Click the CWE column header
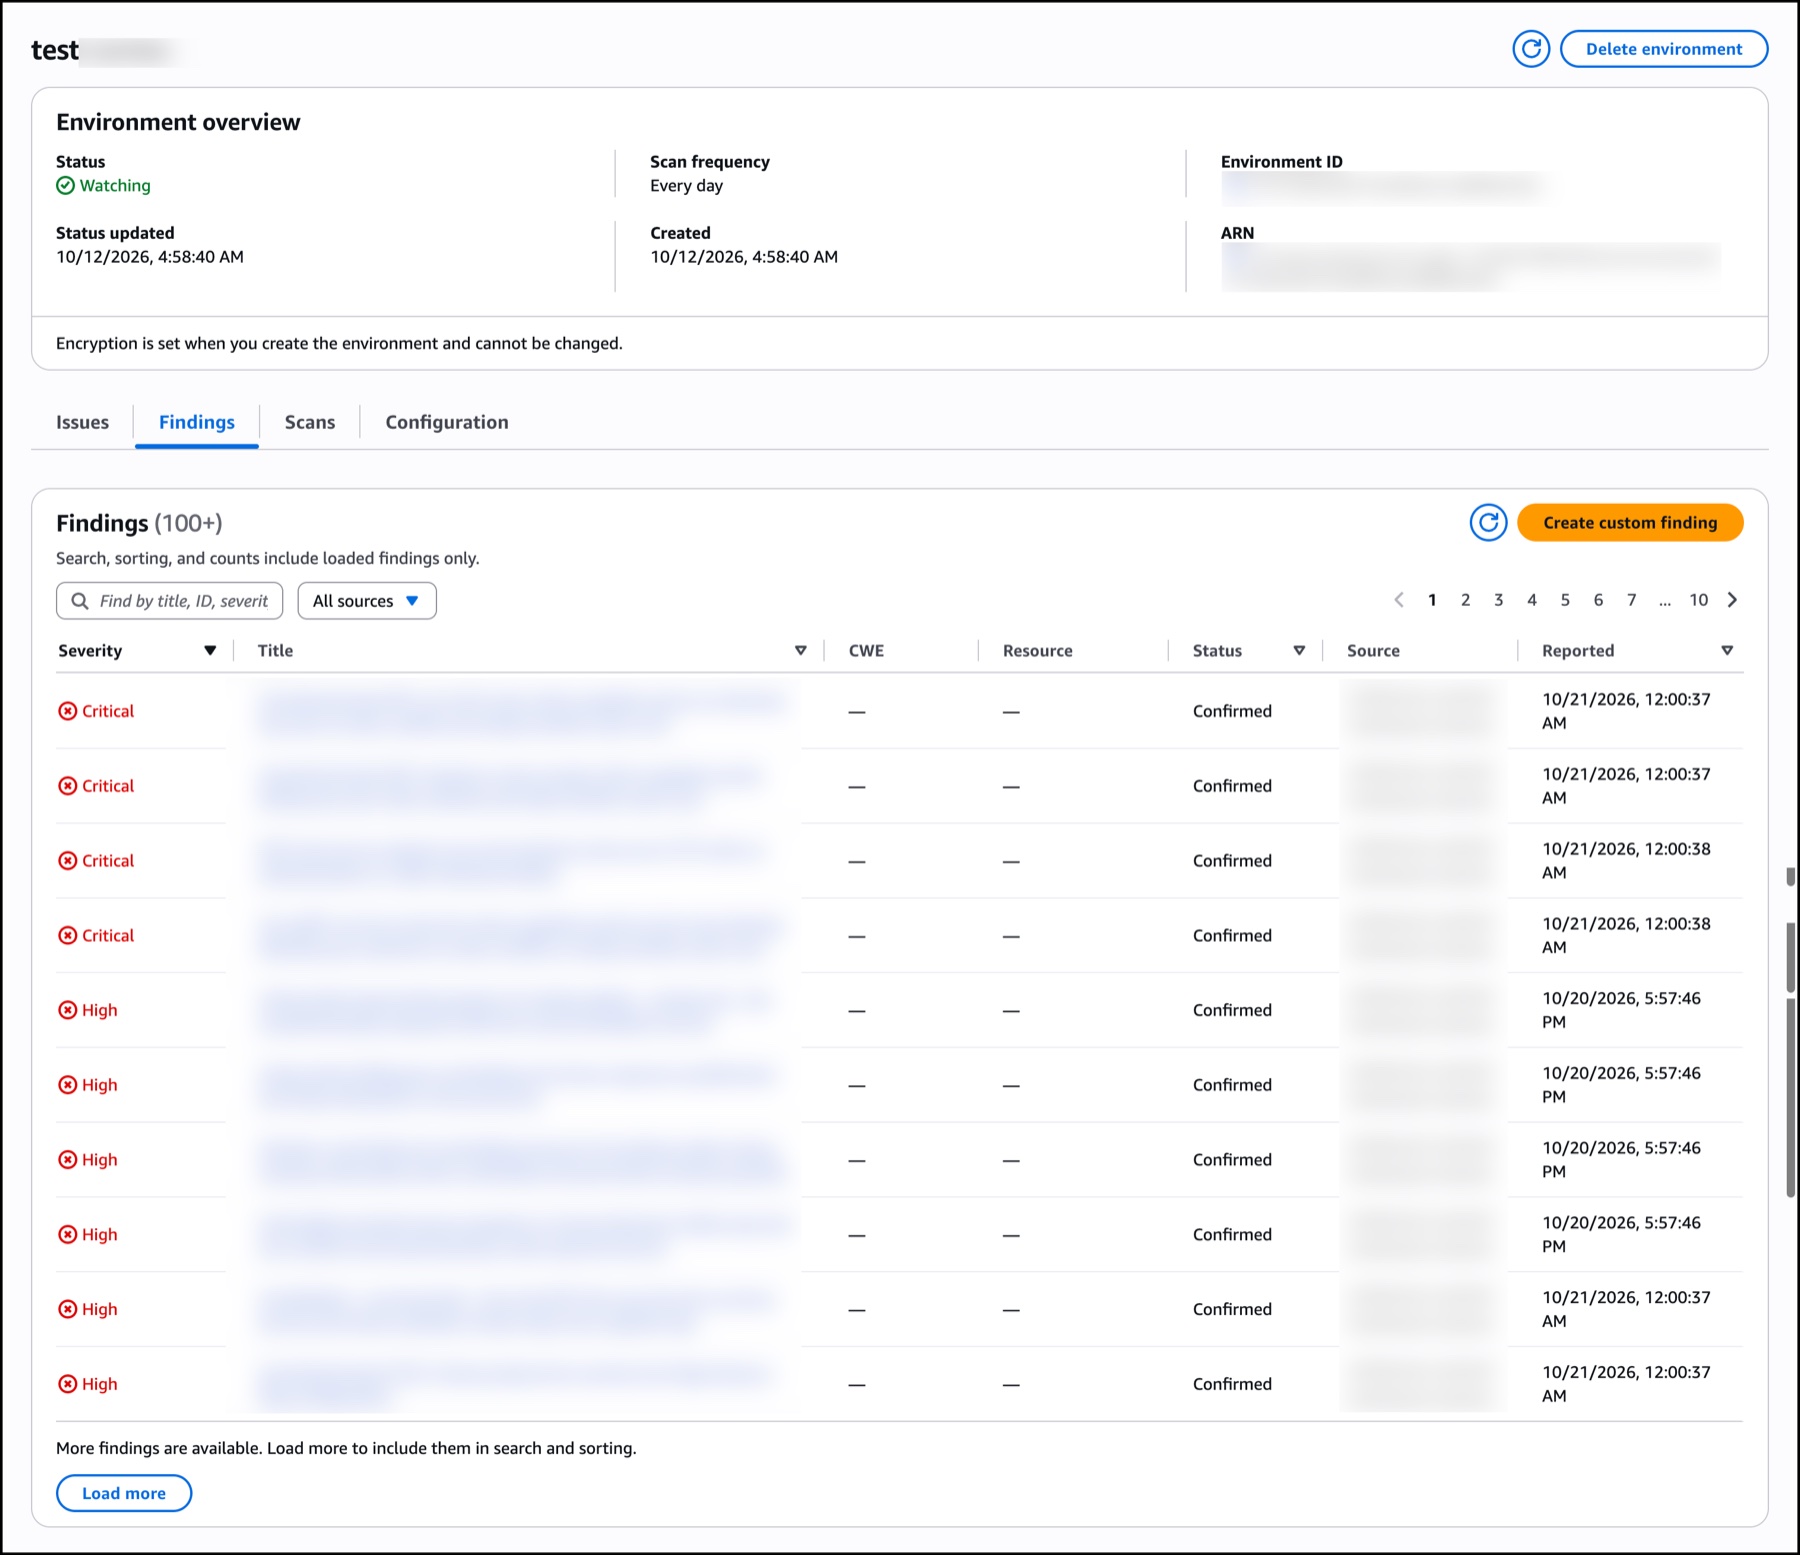The width and height of the screenshot is (1800, 1555). (x=866, y=651)
